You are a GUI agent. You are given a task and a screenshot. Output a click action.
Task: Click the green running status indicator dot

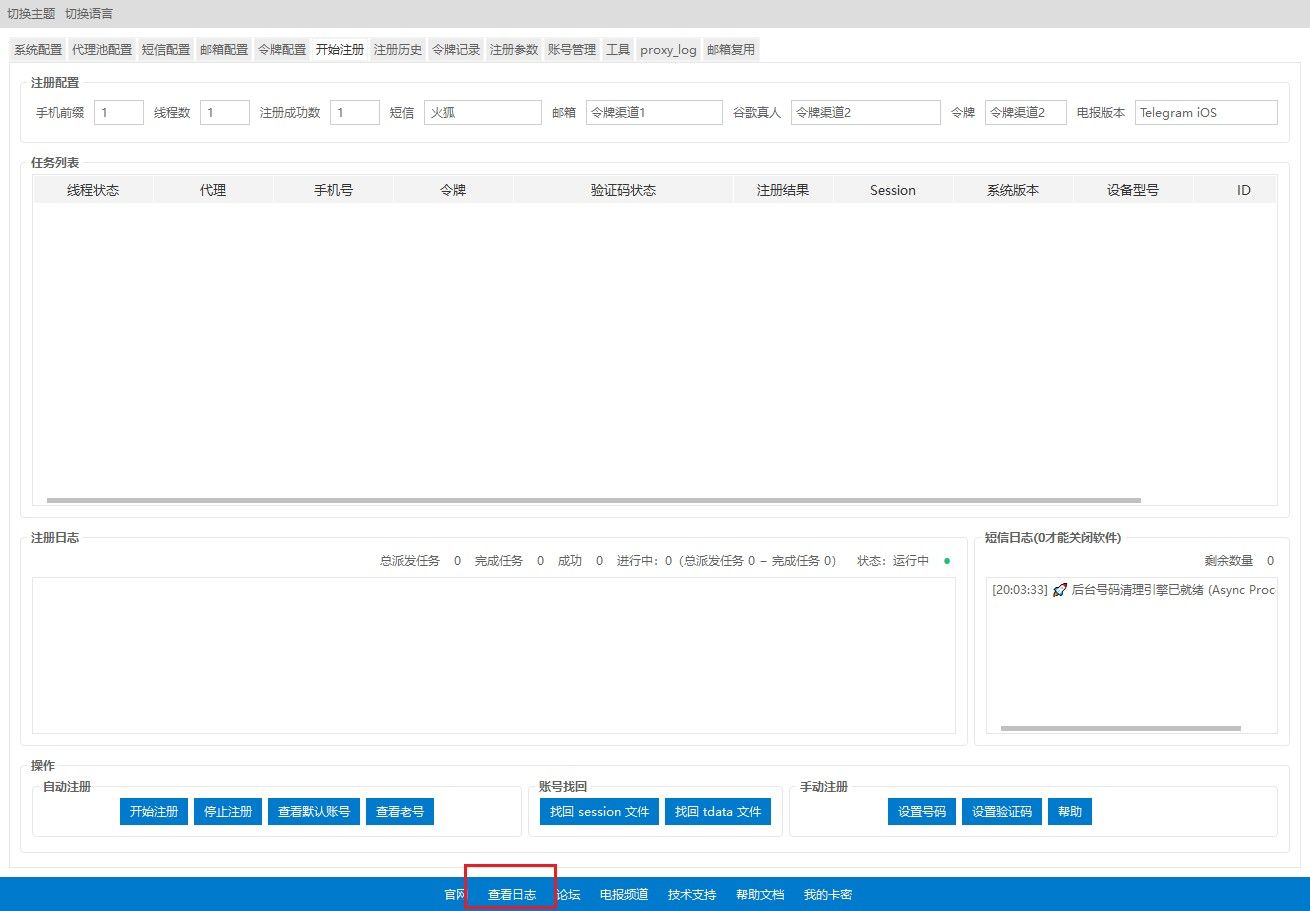(x=947, y=561)
